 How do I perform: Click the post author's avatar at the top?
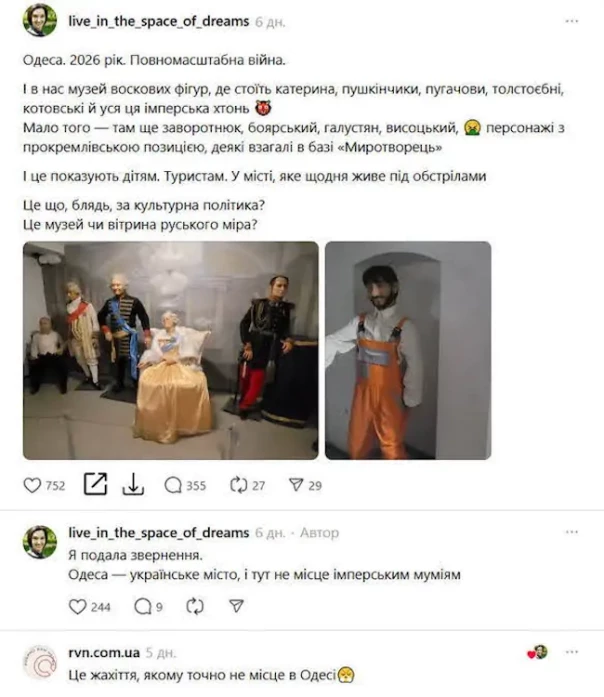coord(40,20)
